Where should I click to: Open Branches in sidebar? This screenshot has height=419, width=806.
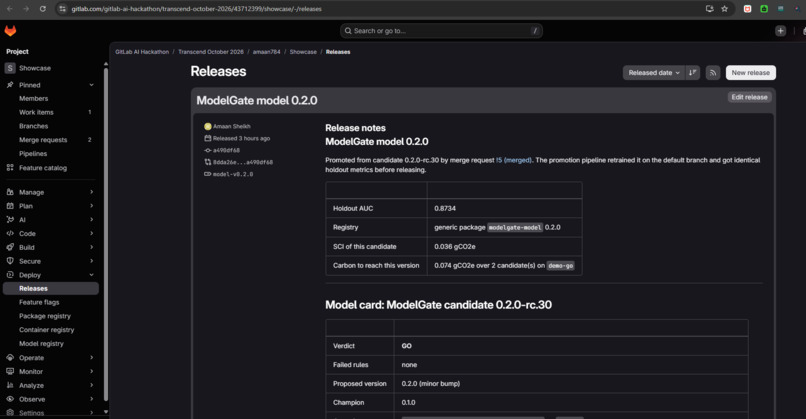pyautogui.click(x=33, y=126)
